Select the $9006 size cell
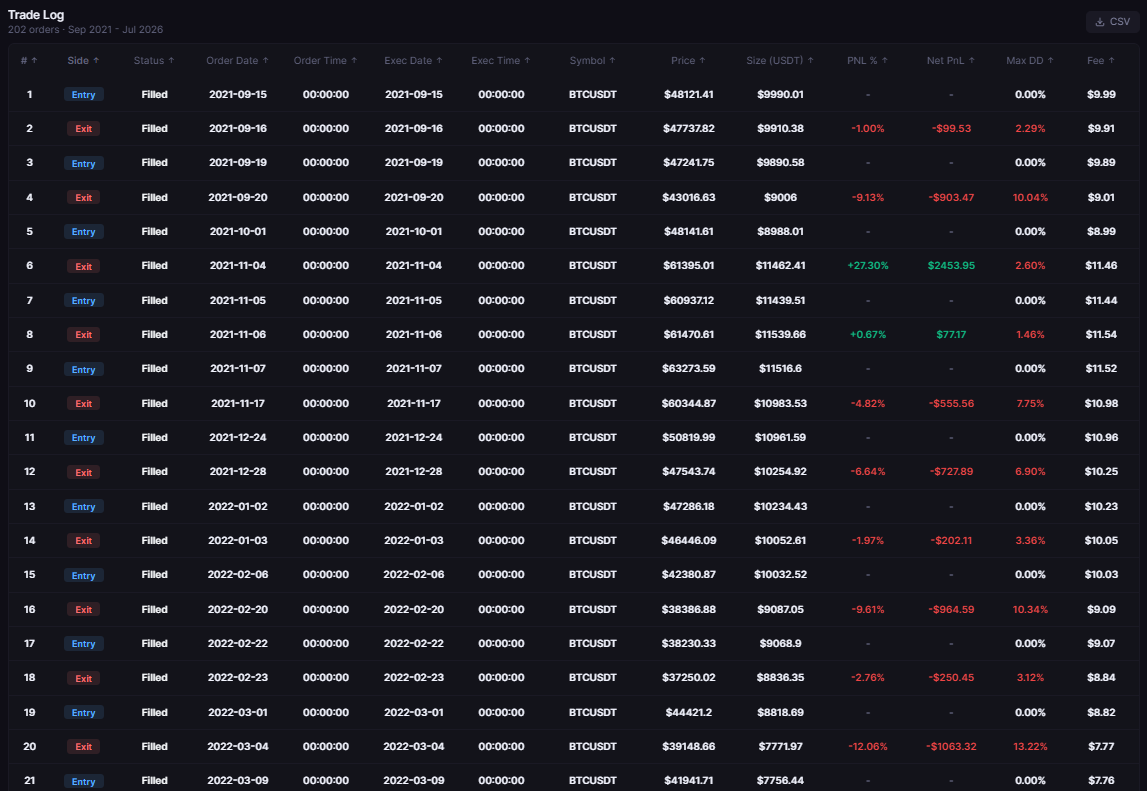 (781, 198)
